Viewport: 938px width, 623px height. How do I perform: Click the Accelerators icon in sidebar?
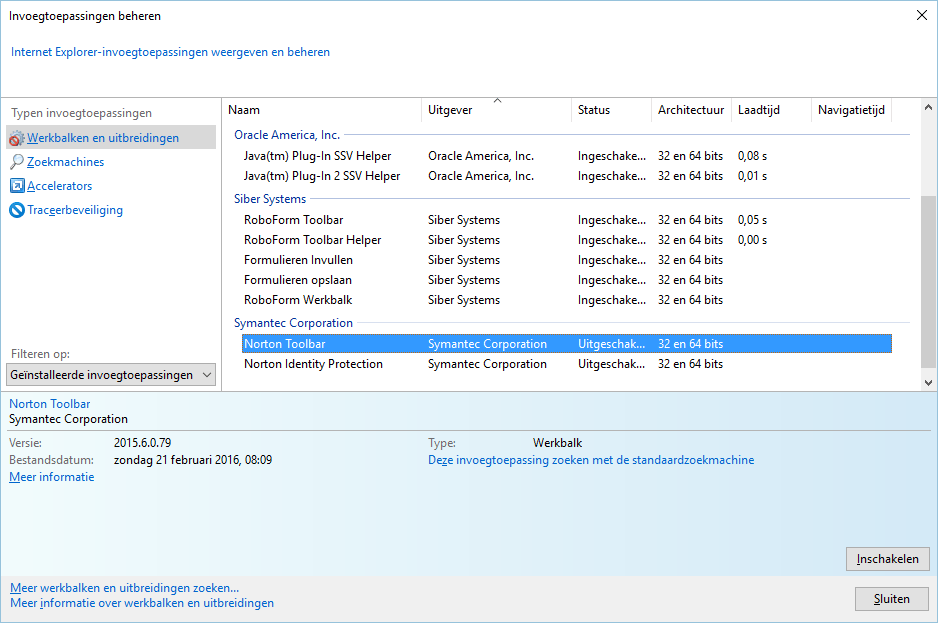coord(17,186)
